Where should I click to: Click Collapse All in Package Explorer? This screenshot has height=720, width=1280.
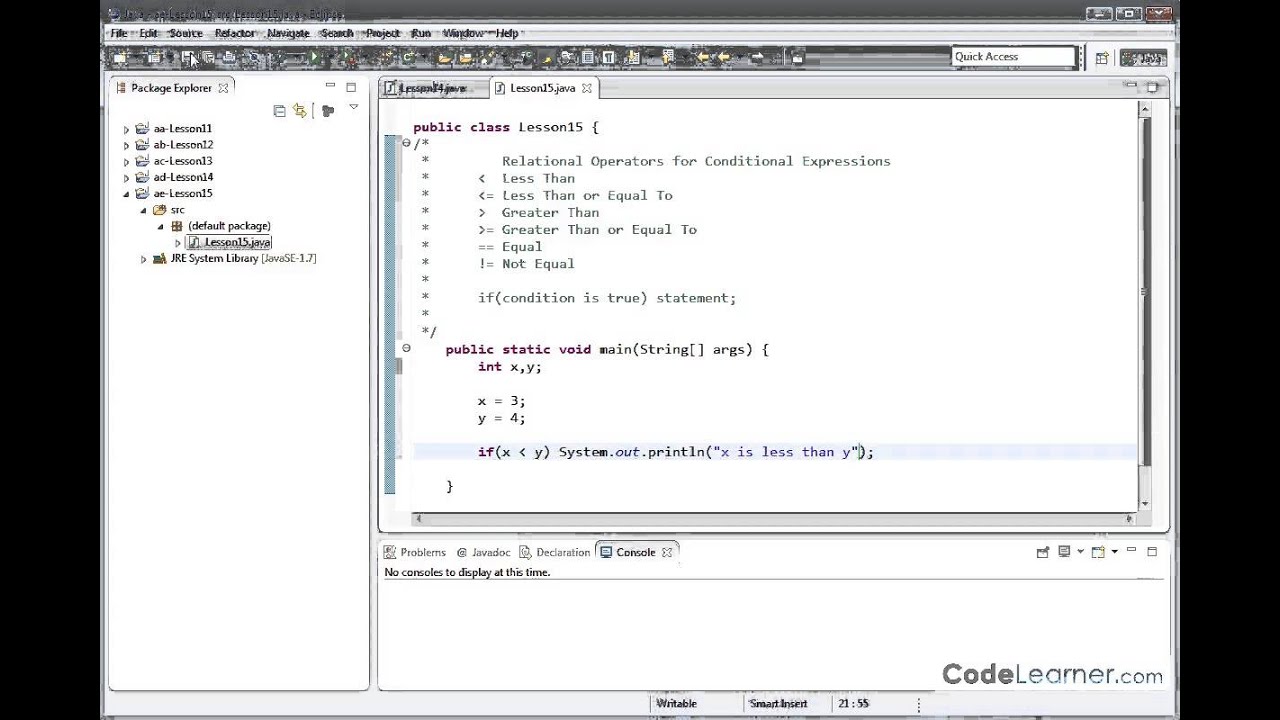[279, 111]
